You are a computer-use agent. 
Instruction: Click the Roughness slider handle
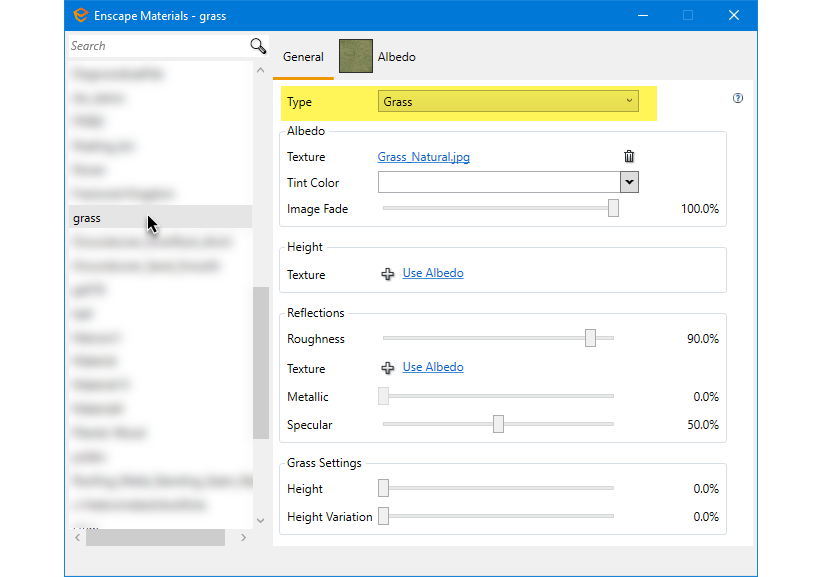590,339
